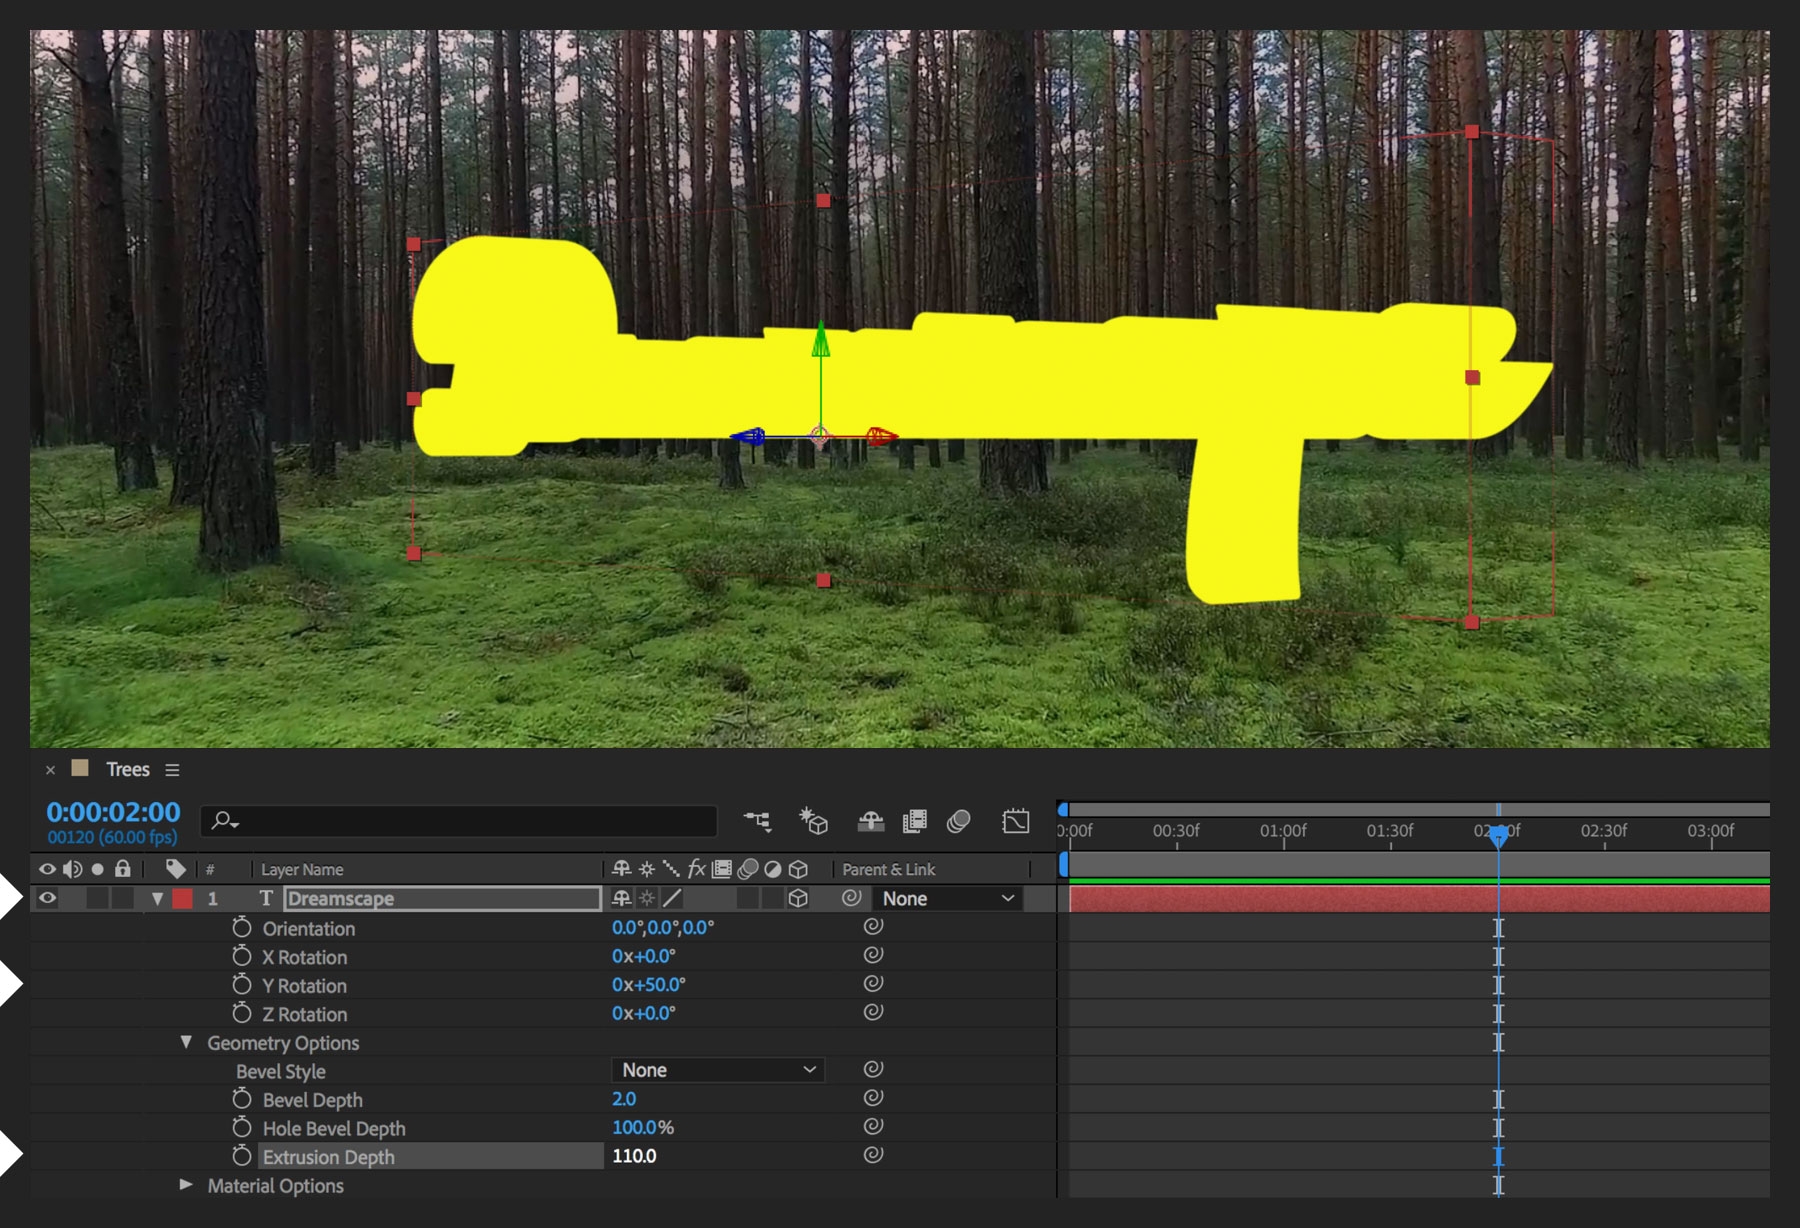1800x1228 pixels.
Task: Open the Graph Editor
Action: 1016,822
